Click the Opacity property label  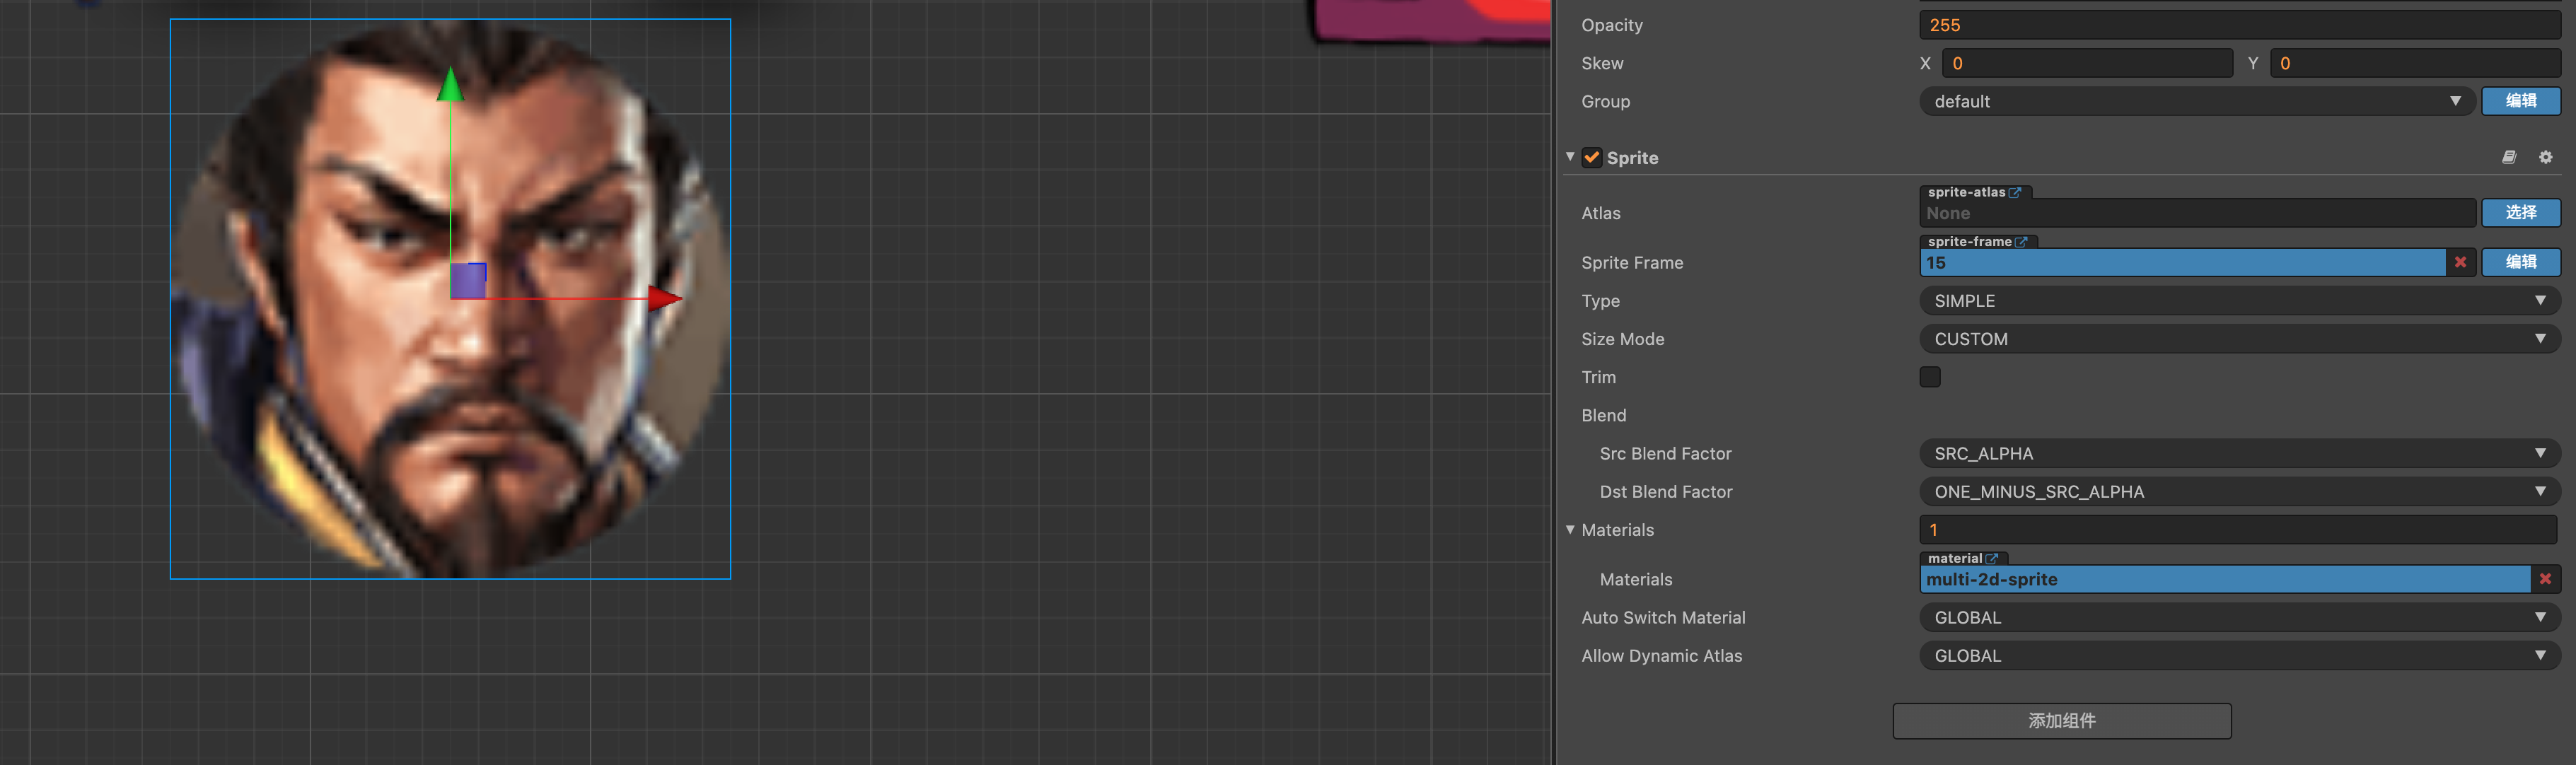1611,25
